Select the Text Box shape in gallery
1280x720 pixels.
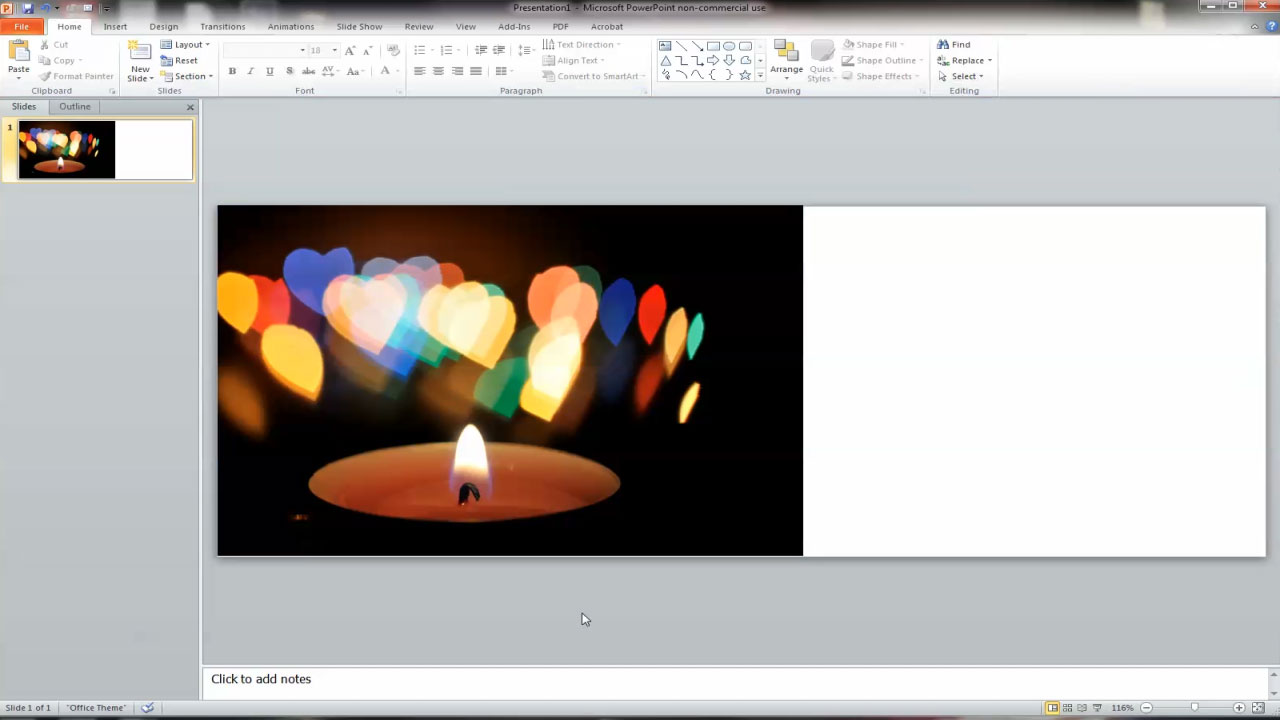(x=665, y=46)
